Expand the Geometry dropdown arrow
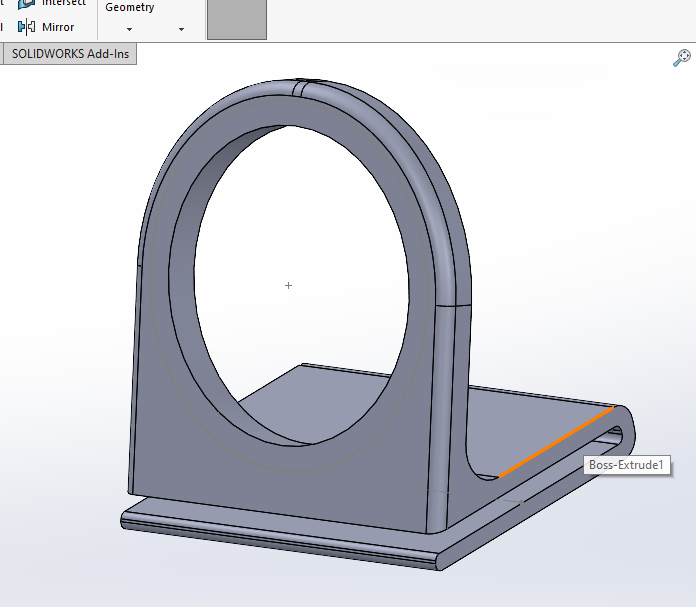The height and width of the screenshot is (607, 696). point(129,29)
